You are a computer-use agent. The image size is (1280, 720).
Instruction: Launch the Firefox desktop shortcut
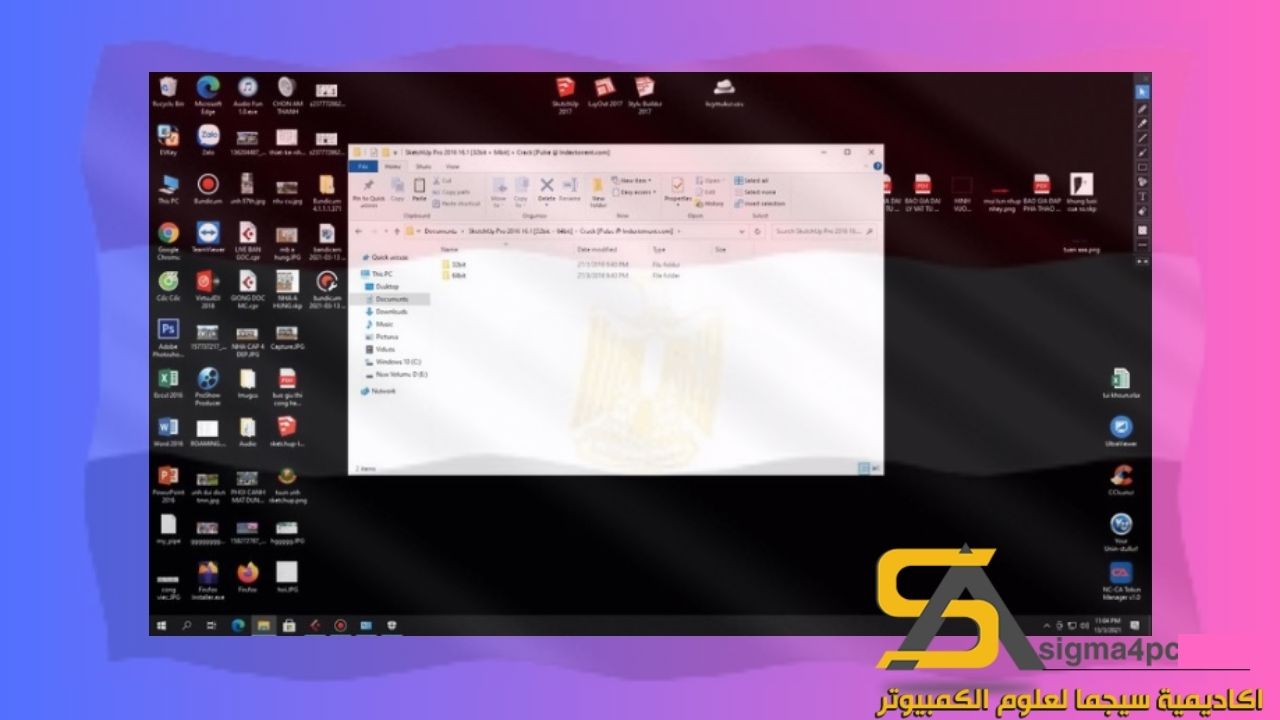pos(247,577)
